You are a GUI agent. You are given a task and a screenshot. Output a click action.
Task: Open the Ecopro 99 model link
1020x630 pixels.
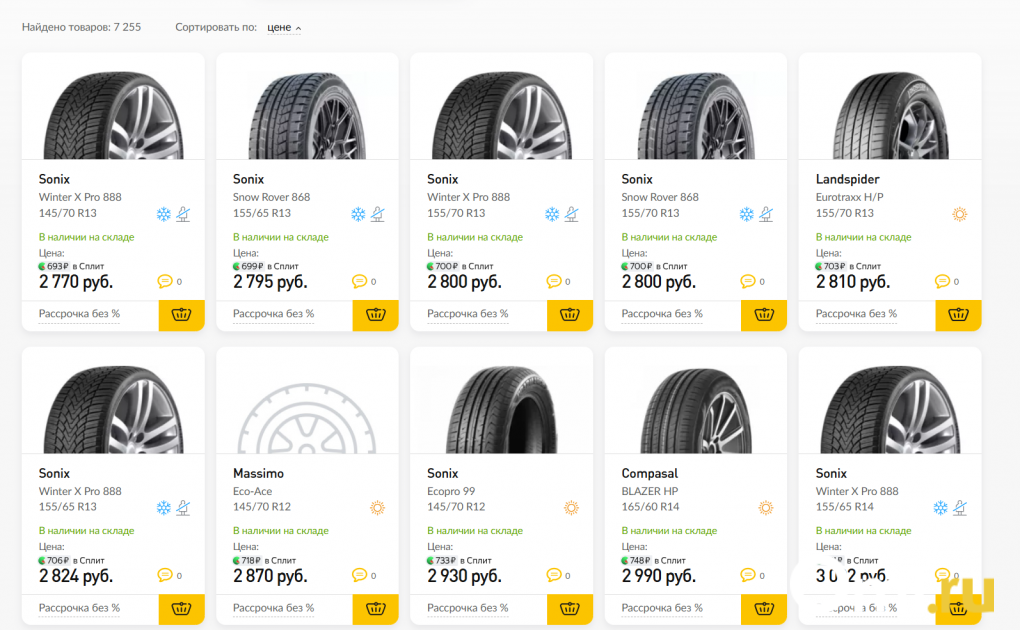click(x=451, y=491)
